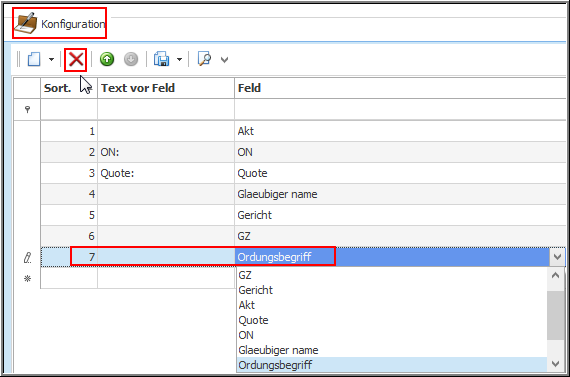
Task: Click the new row Text vor Feld cell
Action: click(166, 278)
